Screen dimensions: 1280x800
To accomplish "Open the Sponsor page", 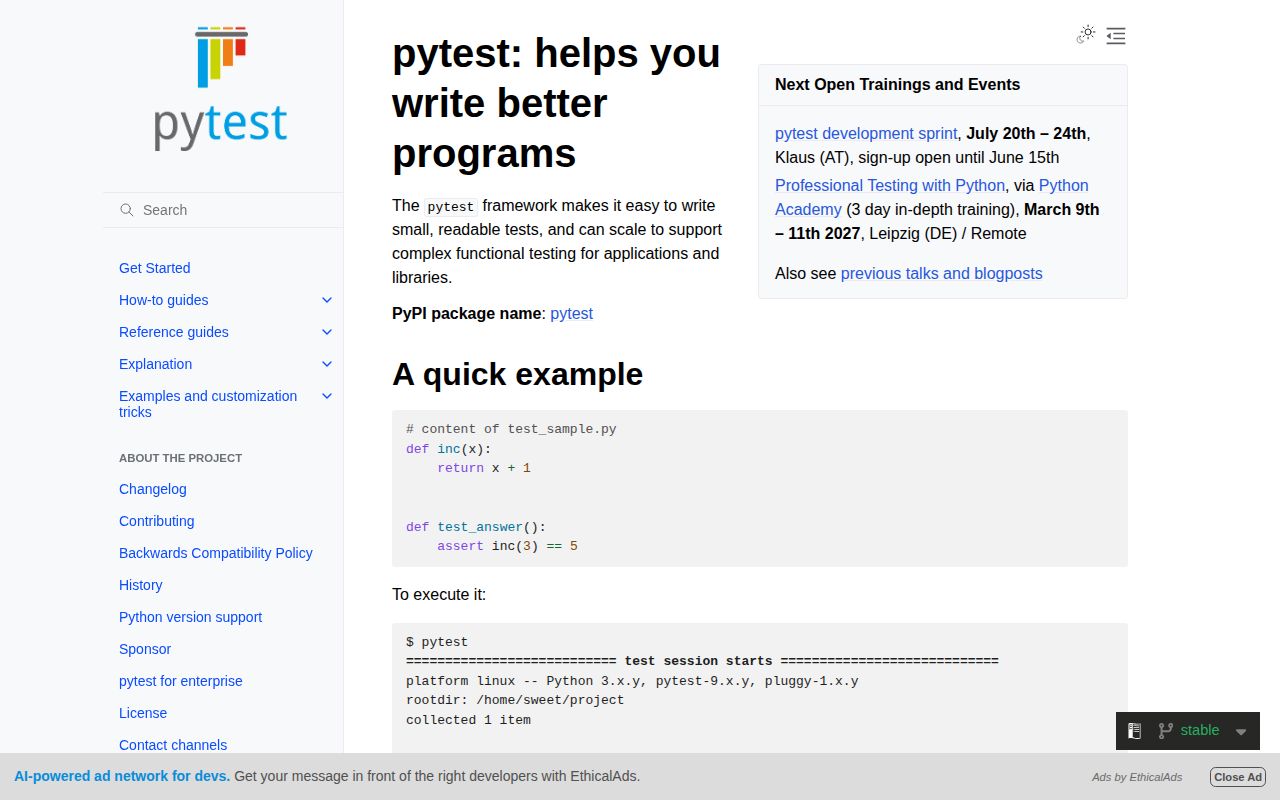I will tap(145, 649).
